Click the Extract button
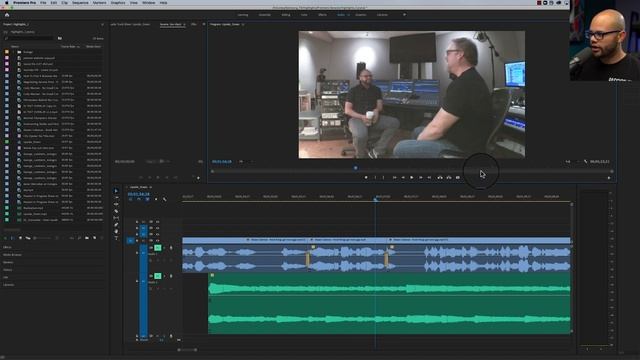640x360 pixels. (449, 178)
